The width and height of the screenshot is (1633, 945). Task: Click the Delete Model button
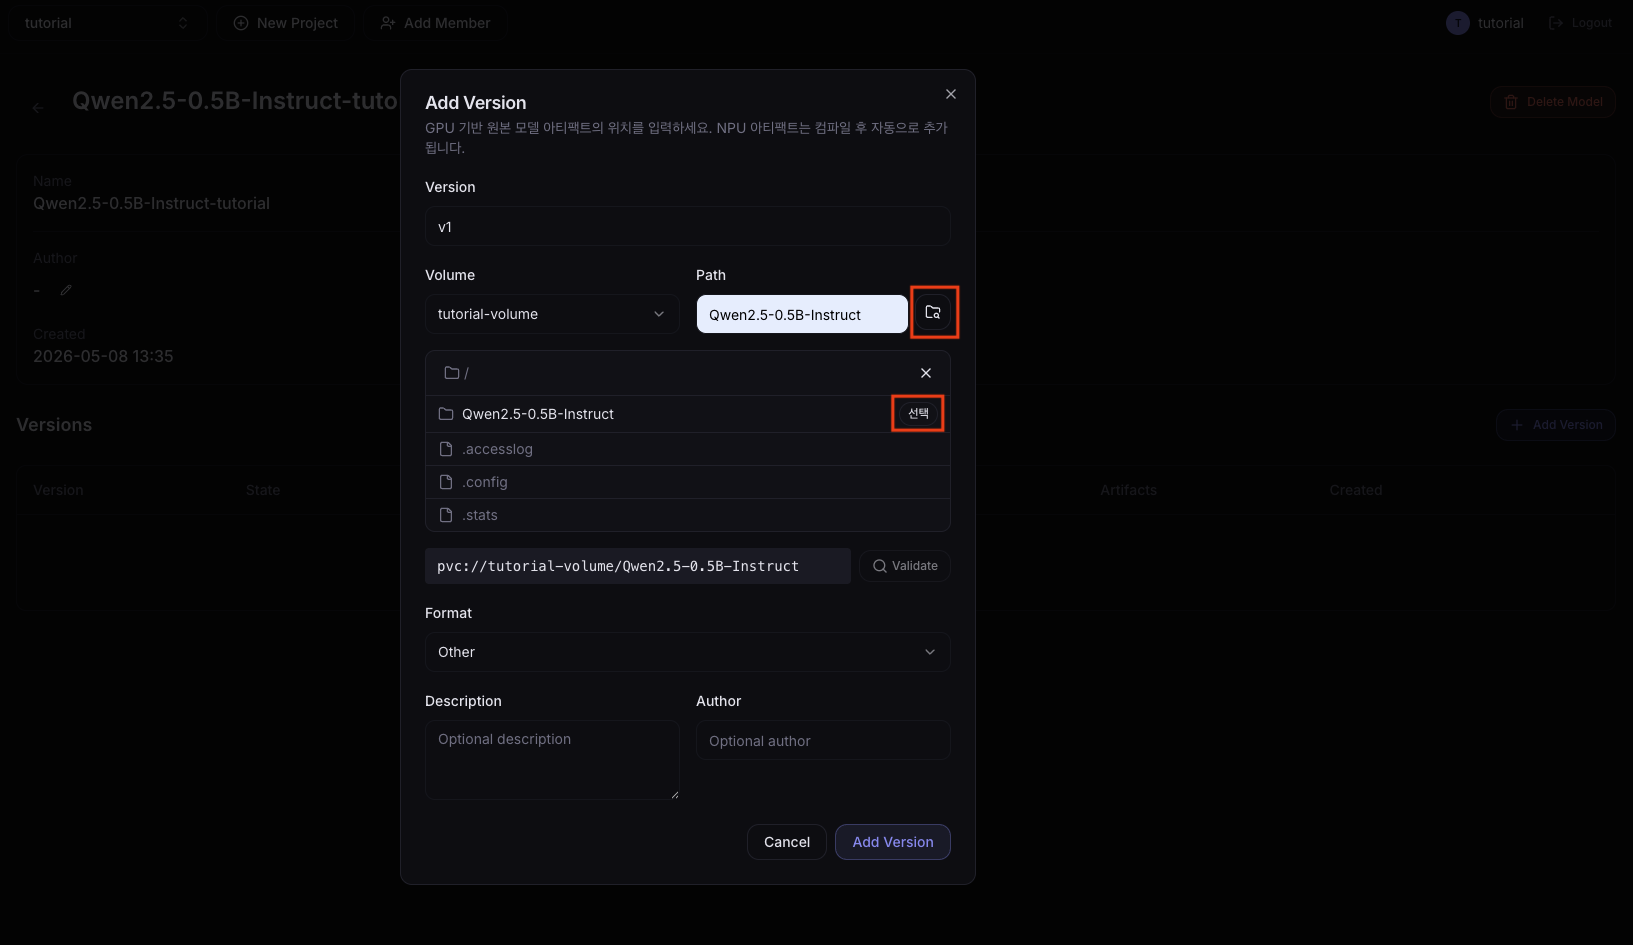tap(1553, 102)
